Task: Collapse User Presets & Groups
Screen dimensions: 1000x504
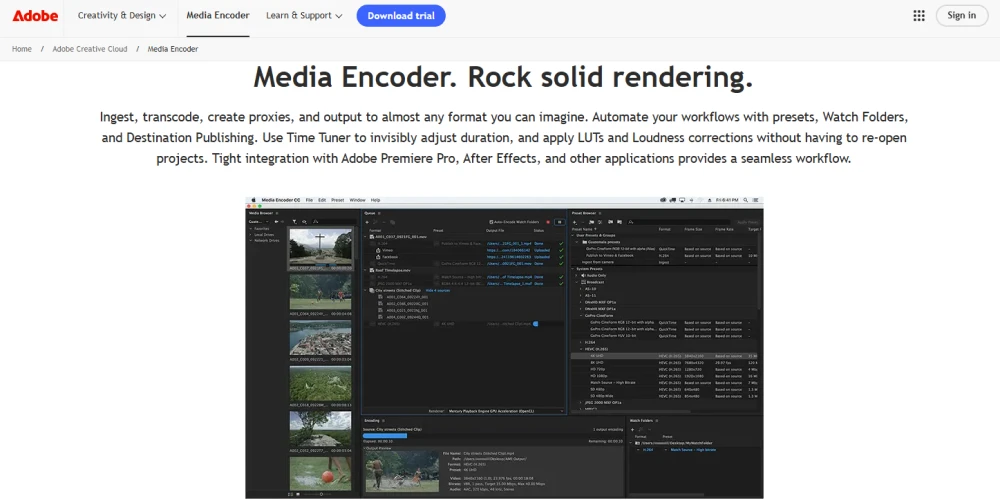Action: [572, 235]
